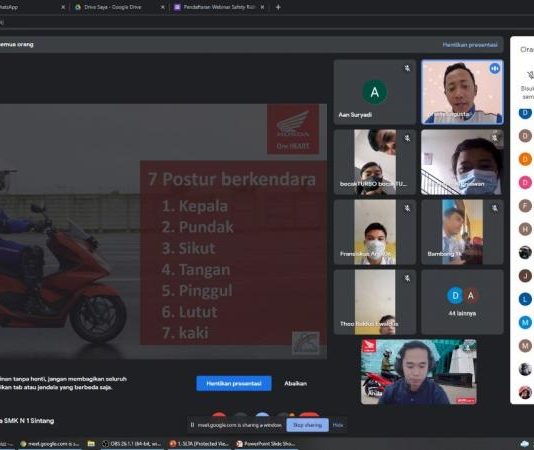Image resolution: width=534 pixels, height=450 pixels.
Task: Click the self-view presenter video thumbnail
Action: click(x=419, y=372)
